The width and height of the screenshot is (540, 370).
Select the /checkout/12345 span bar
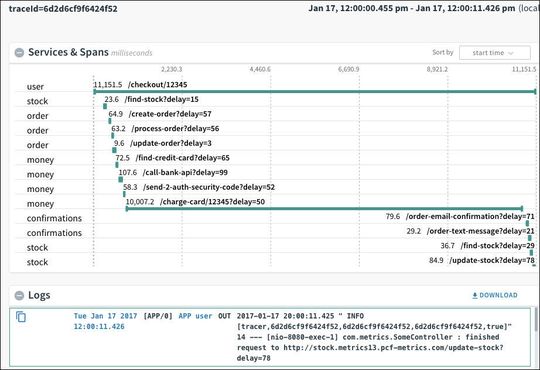point(315,92)
